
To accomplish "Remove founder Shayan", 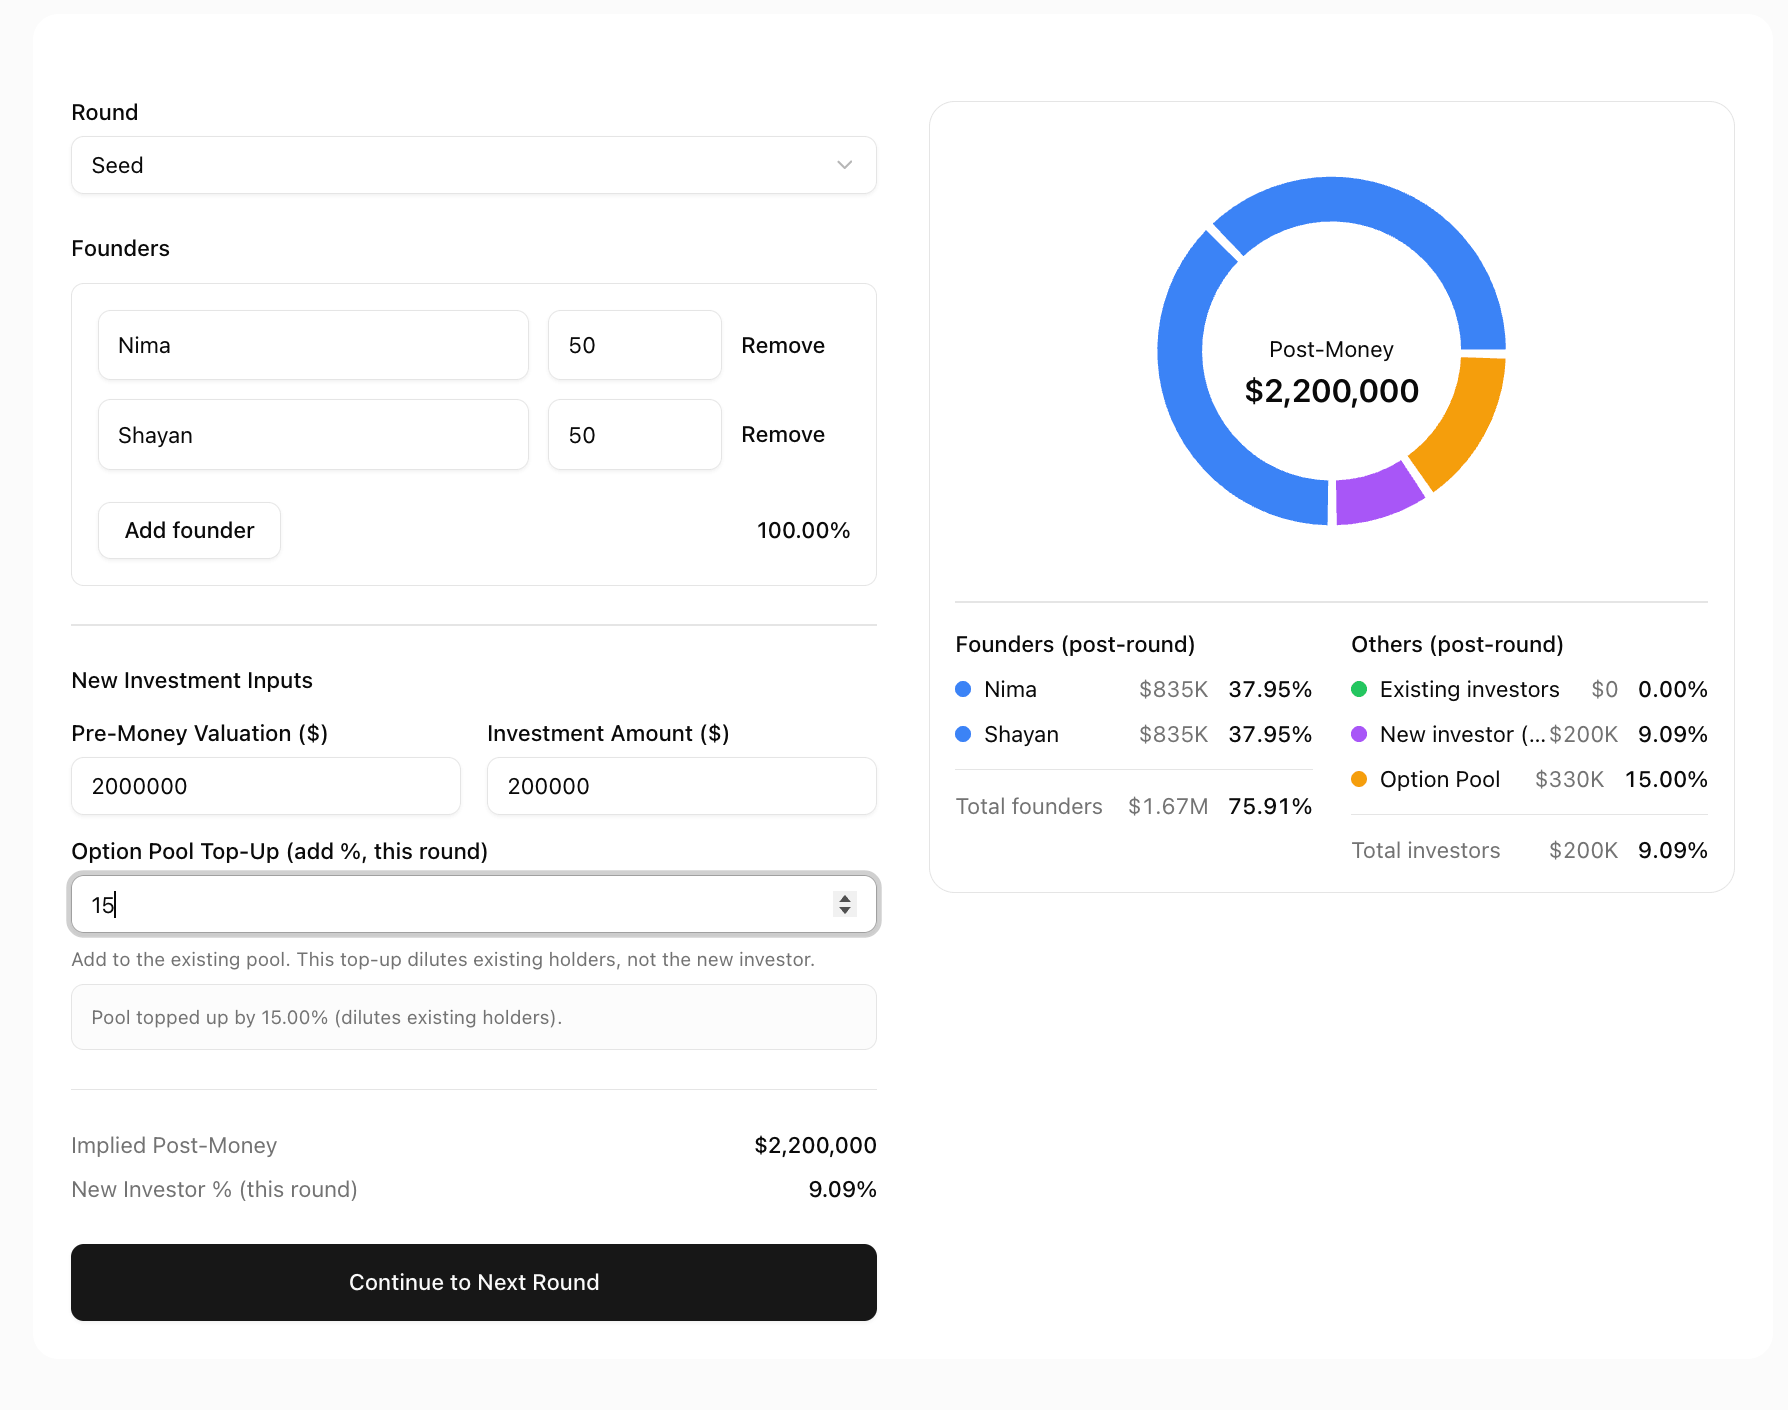I will [x=783, y=434].
